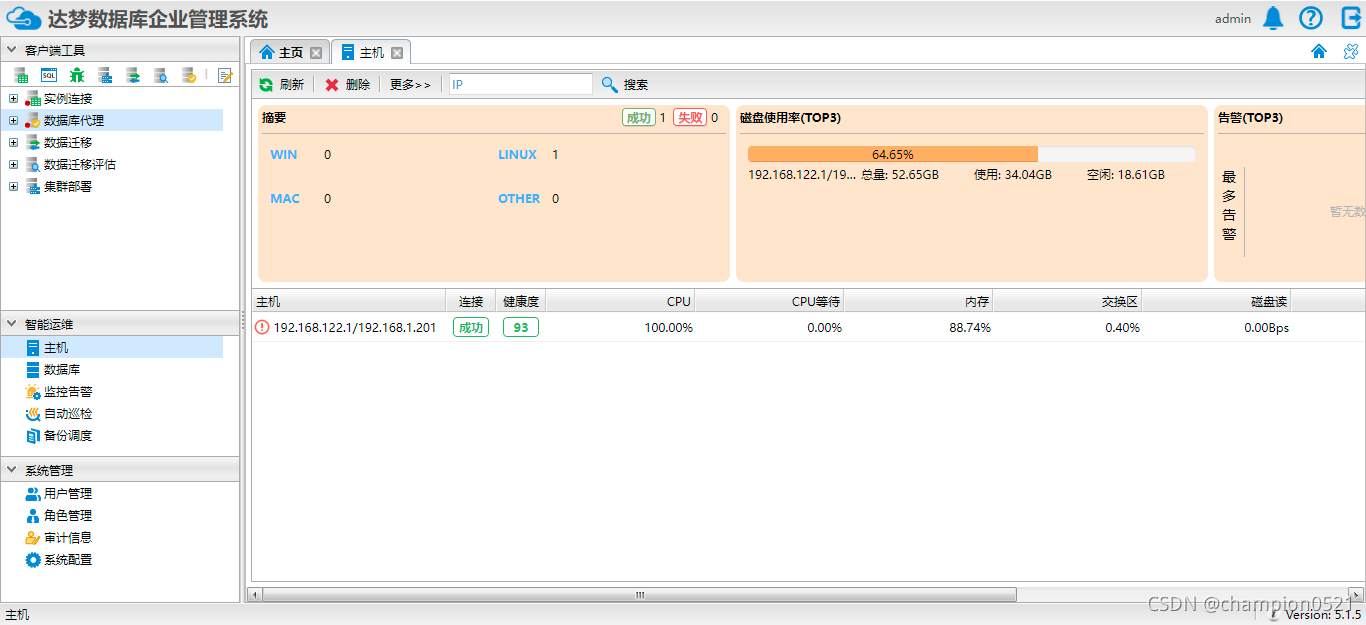Expand the 数据库代理 tree node
Screen dimensions: 1366x625
tap(13, 120)
